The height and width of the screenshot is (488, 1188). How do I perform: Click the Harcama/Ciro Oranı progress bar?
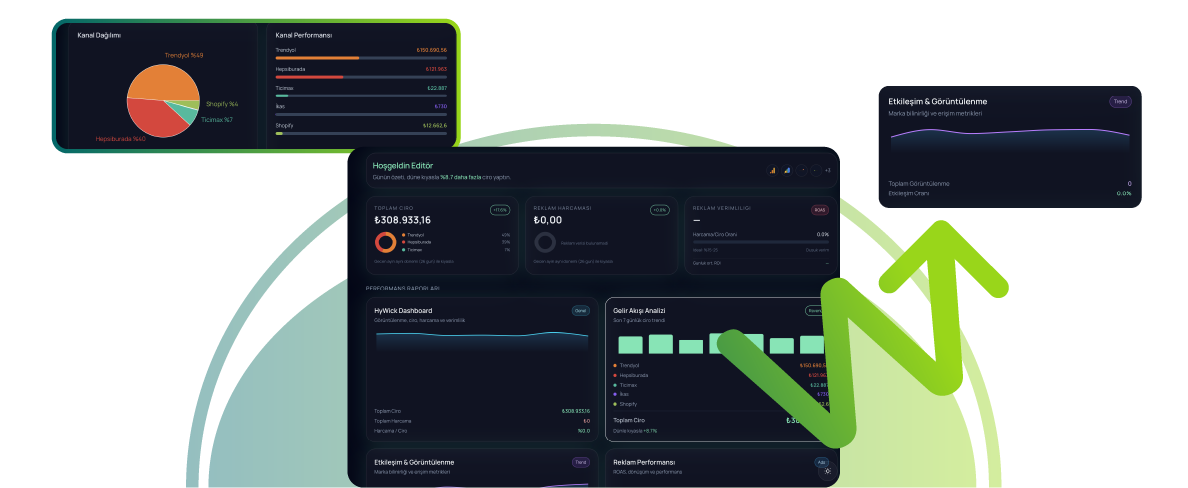(761, 242)
